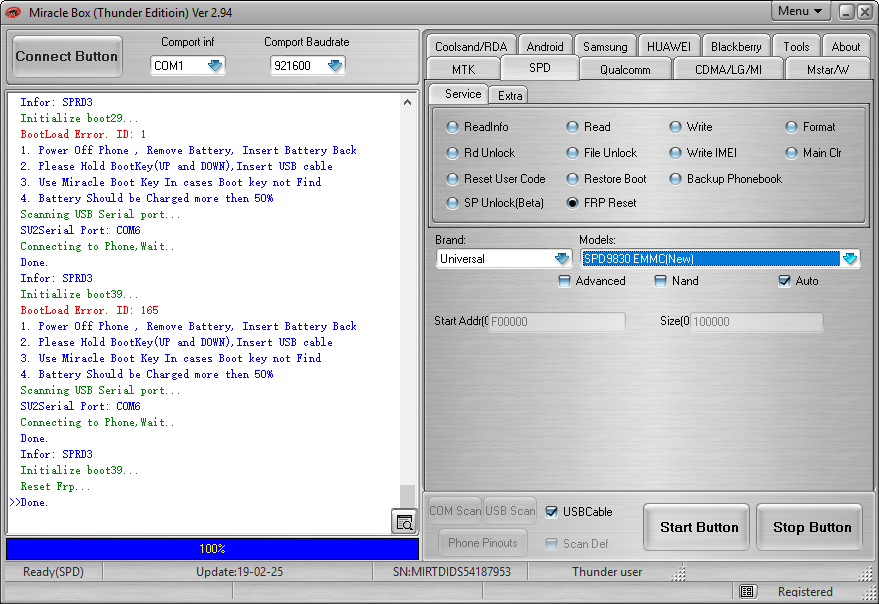Screen dimensions: 879x604
Task: Click the Connect Button
Action: [x=67, y=57]
